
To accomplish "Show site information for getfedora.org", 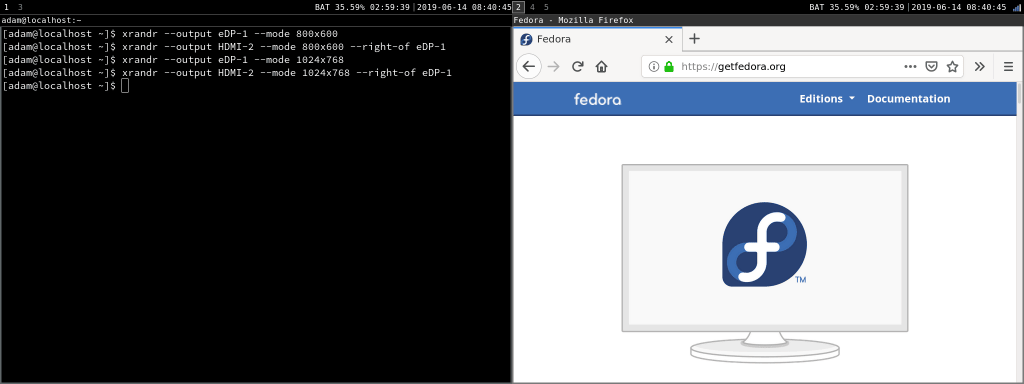I will click(x=654, y=67).
